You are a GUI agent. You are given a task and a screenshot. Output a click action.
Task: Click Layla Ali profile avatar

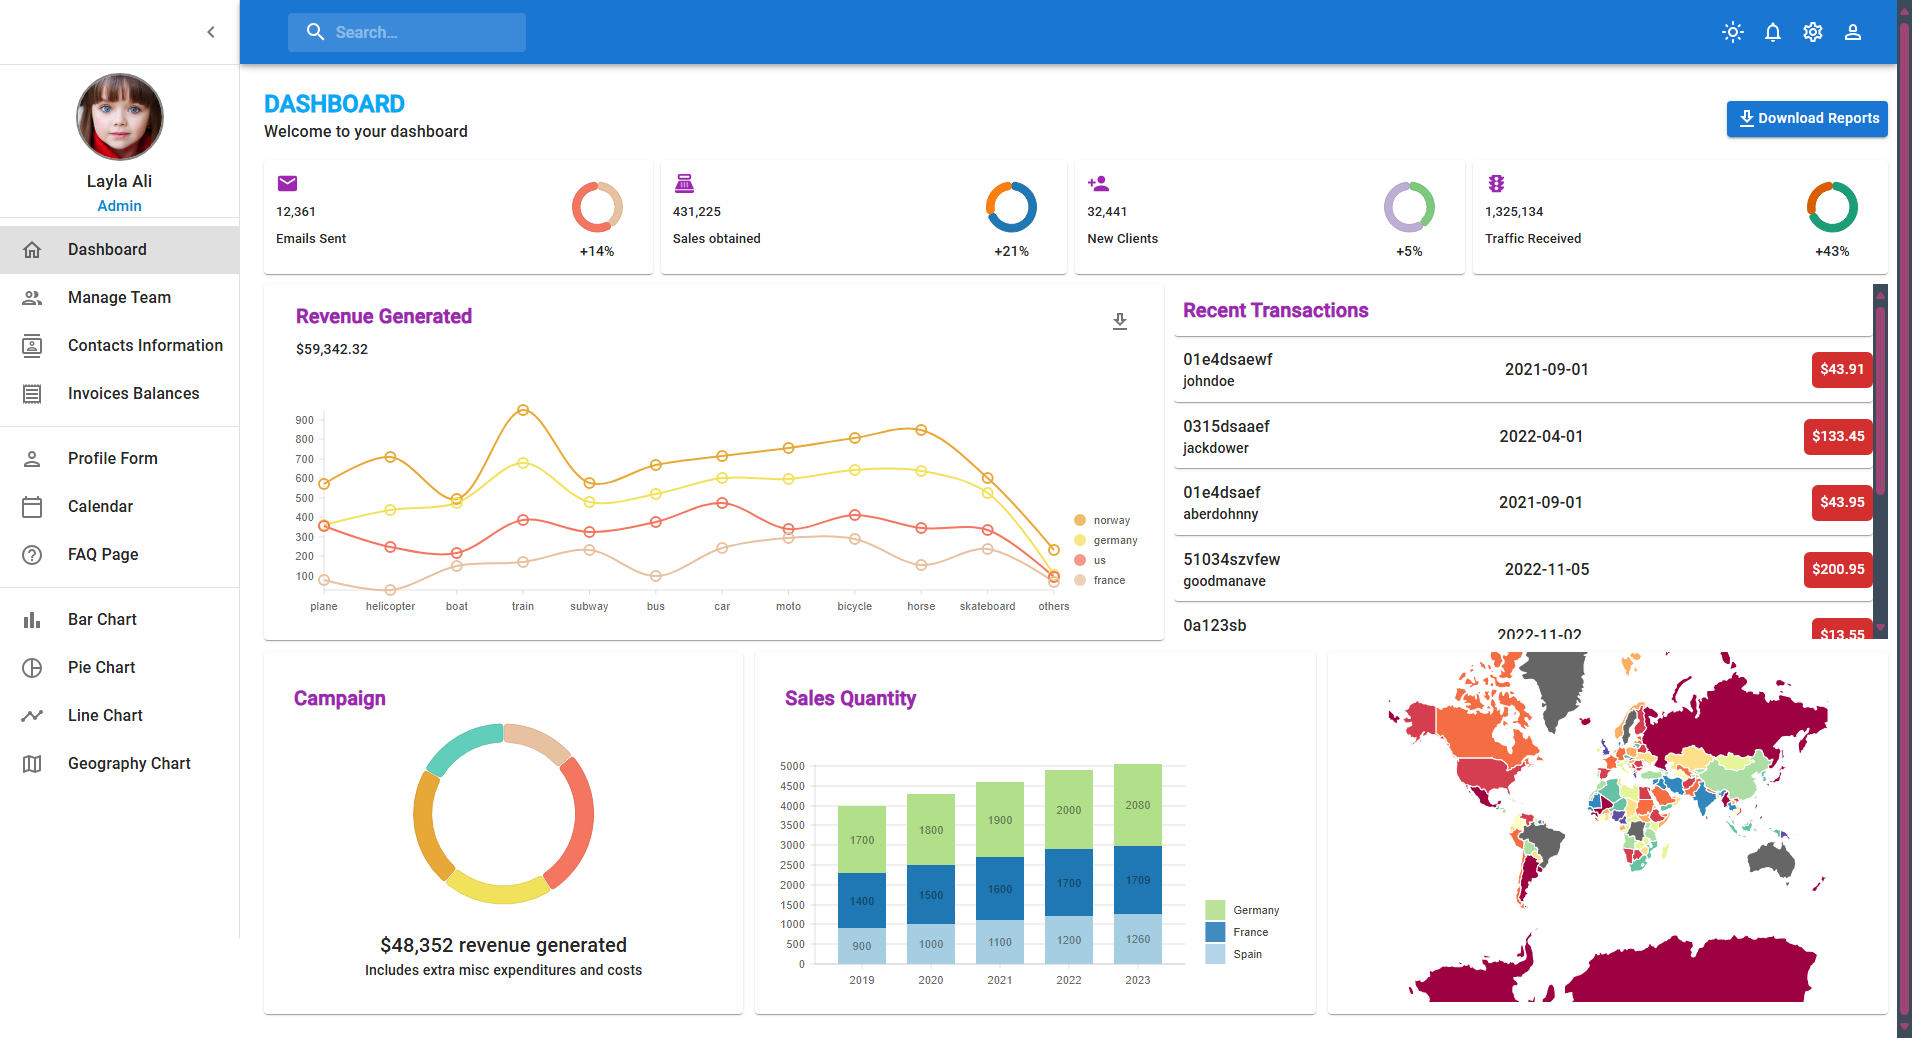click(x=120, y=116)
